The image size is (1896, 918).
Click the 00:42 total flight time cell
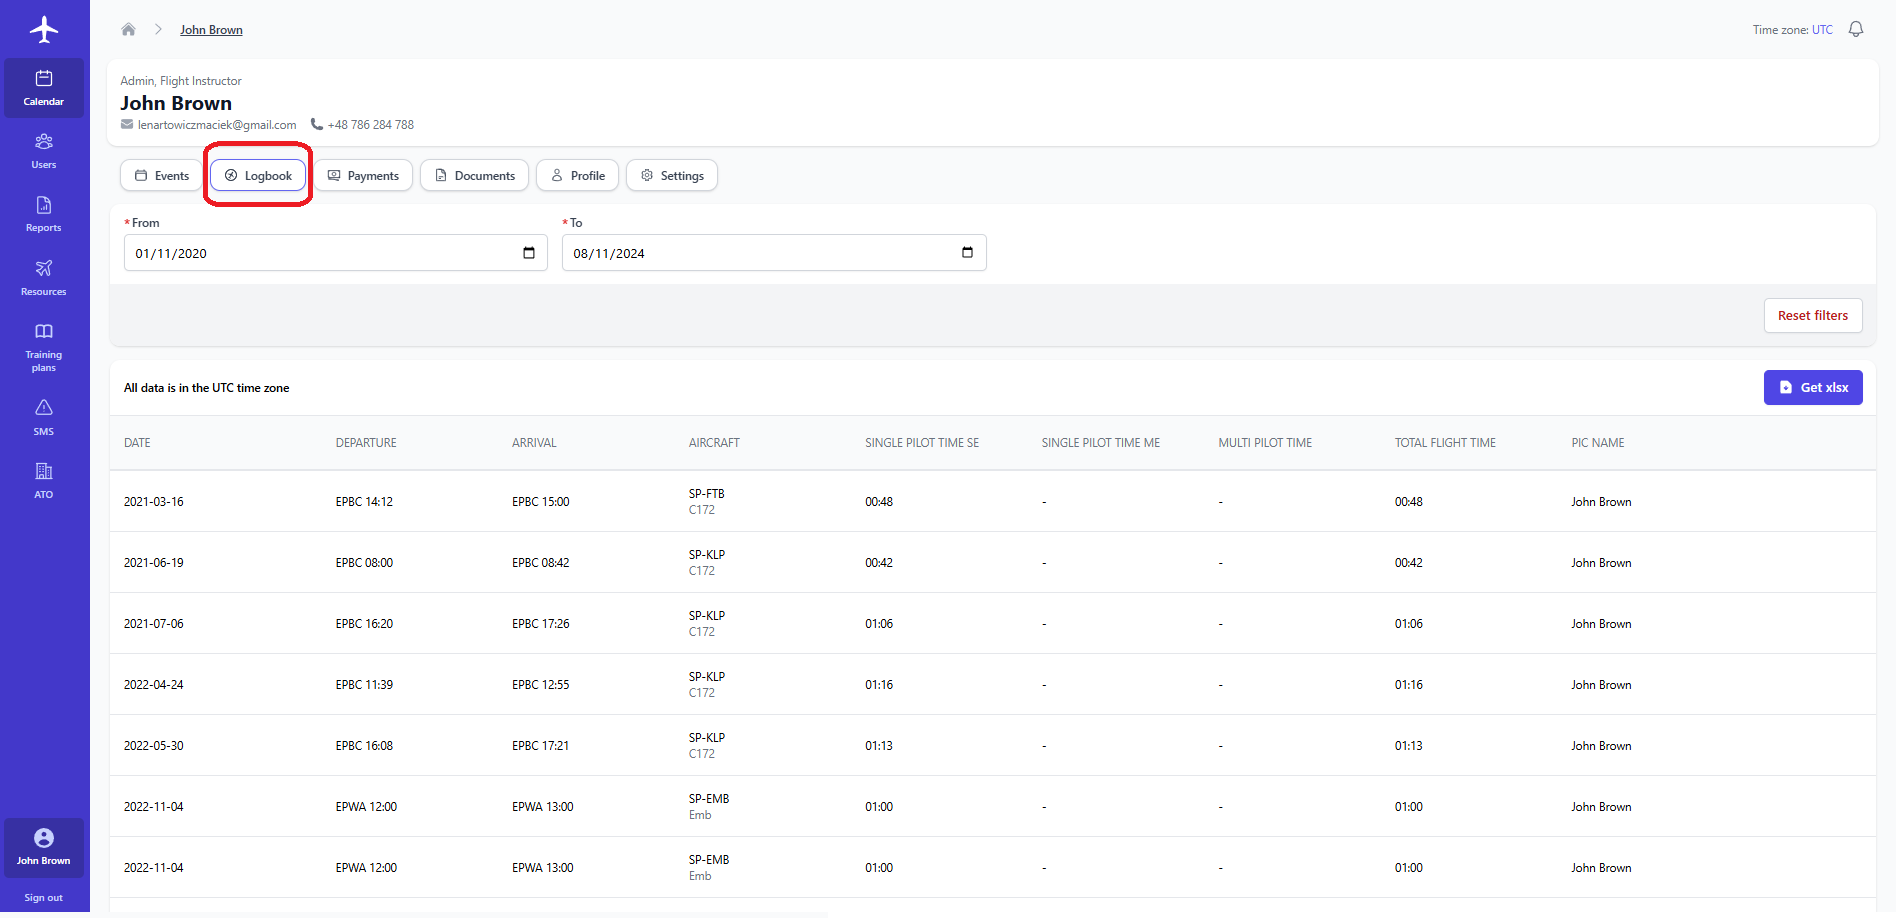1409,563
